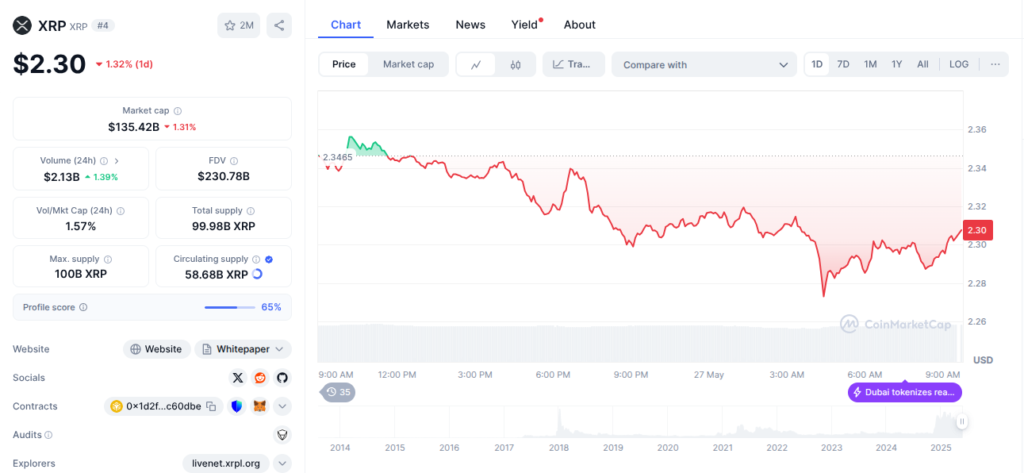Screen dimensions: 1024x473
Task: Set chart range to 1D
Action: 817,65
